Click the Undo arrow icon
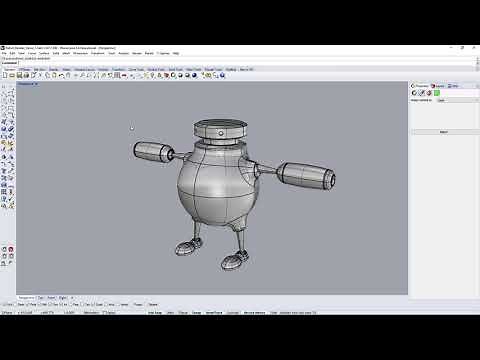Image resolution: width=480 pixels, height=360 pixels. pyautogui.click(x=61, y=76)
